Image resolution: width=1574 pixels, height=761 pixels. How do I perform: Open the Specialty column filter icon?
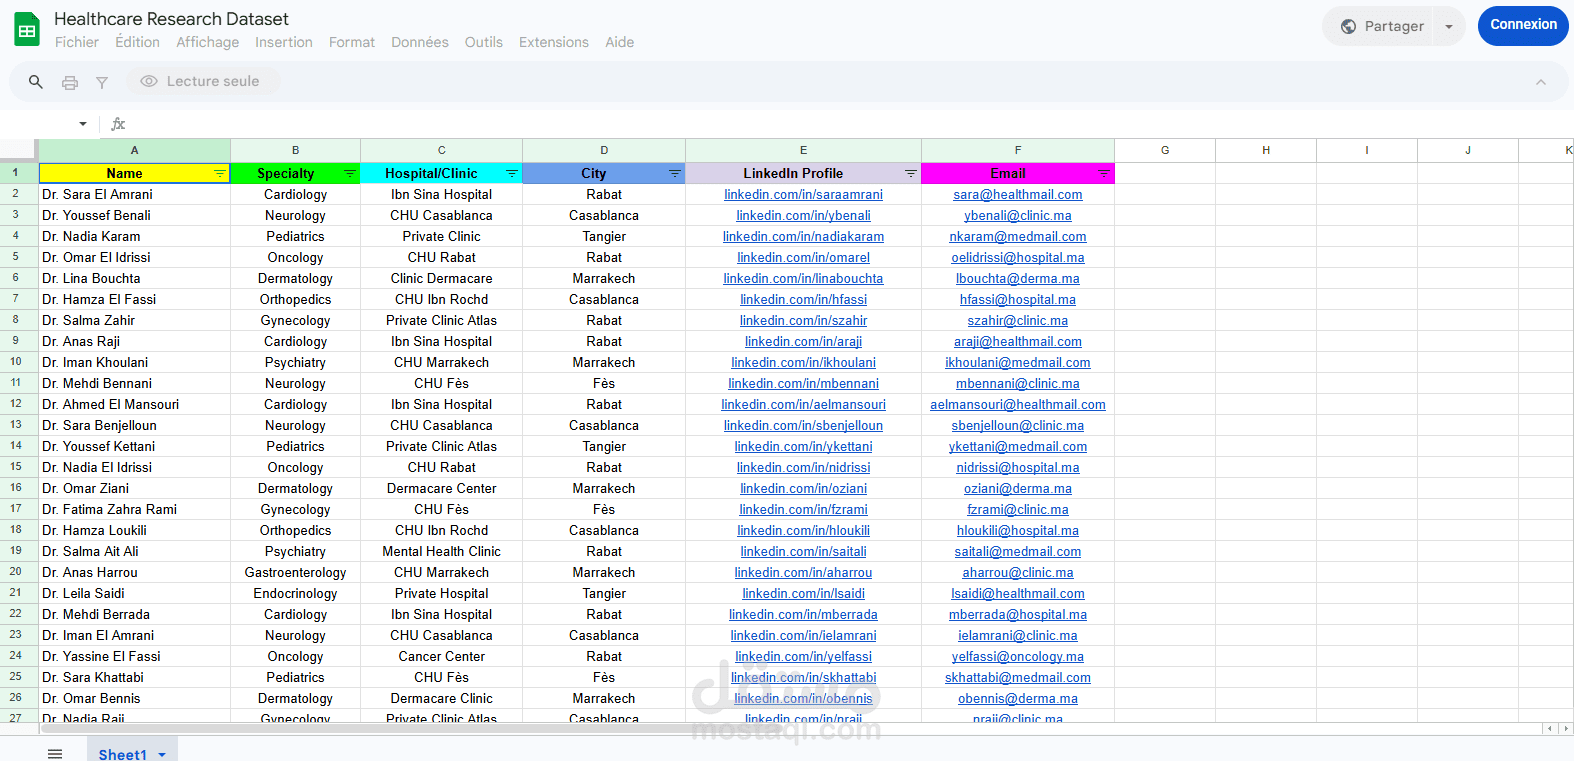coord(350,174)
